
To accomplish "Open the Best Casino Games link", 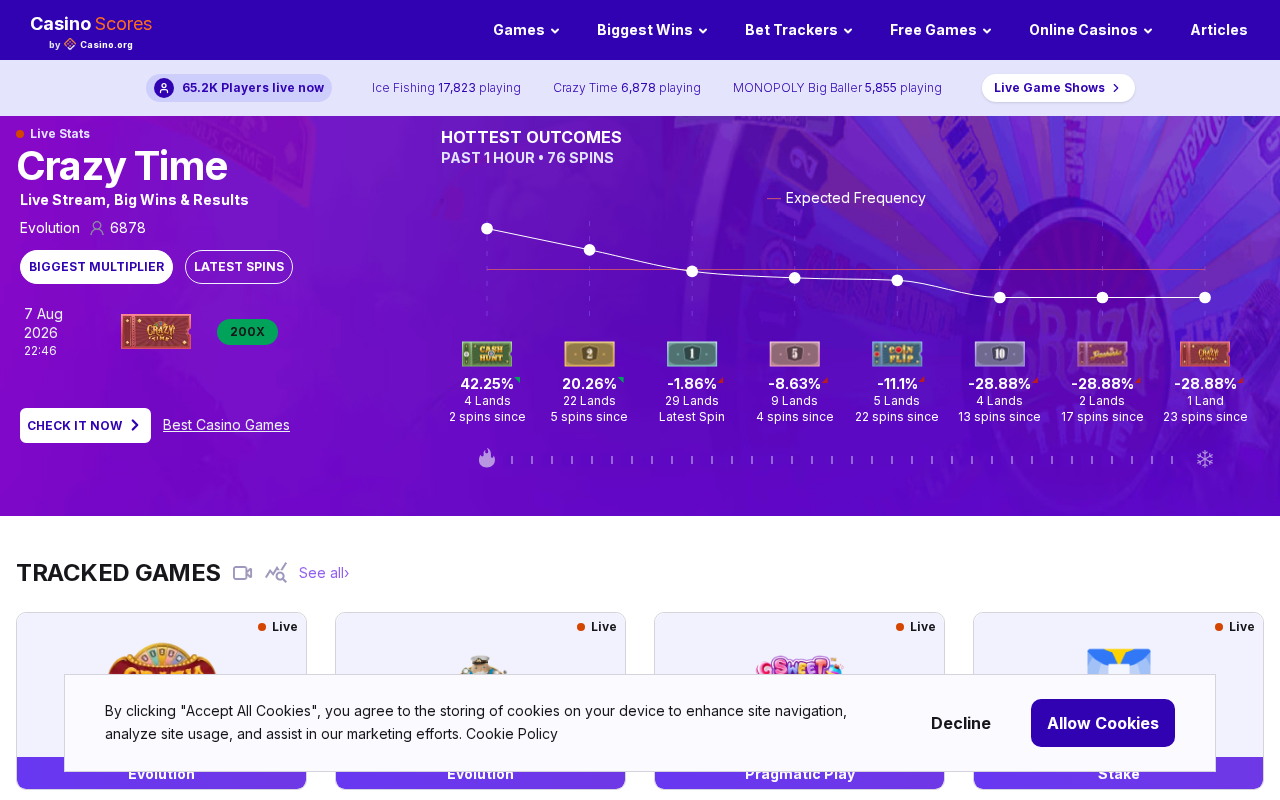I will (x=226, y=425).
